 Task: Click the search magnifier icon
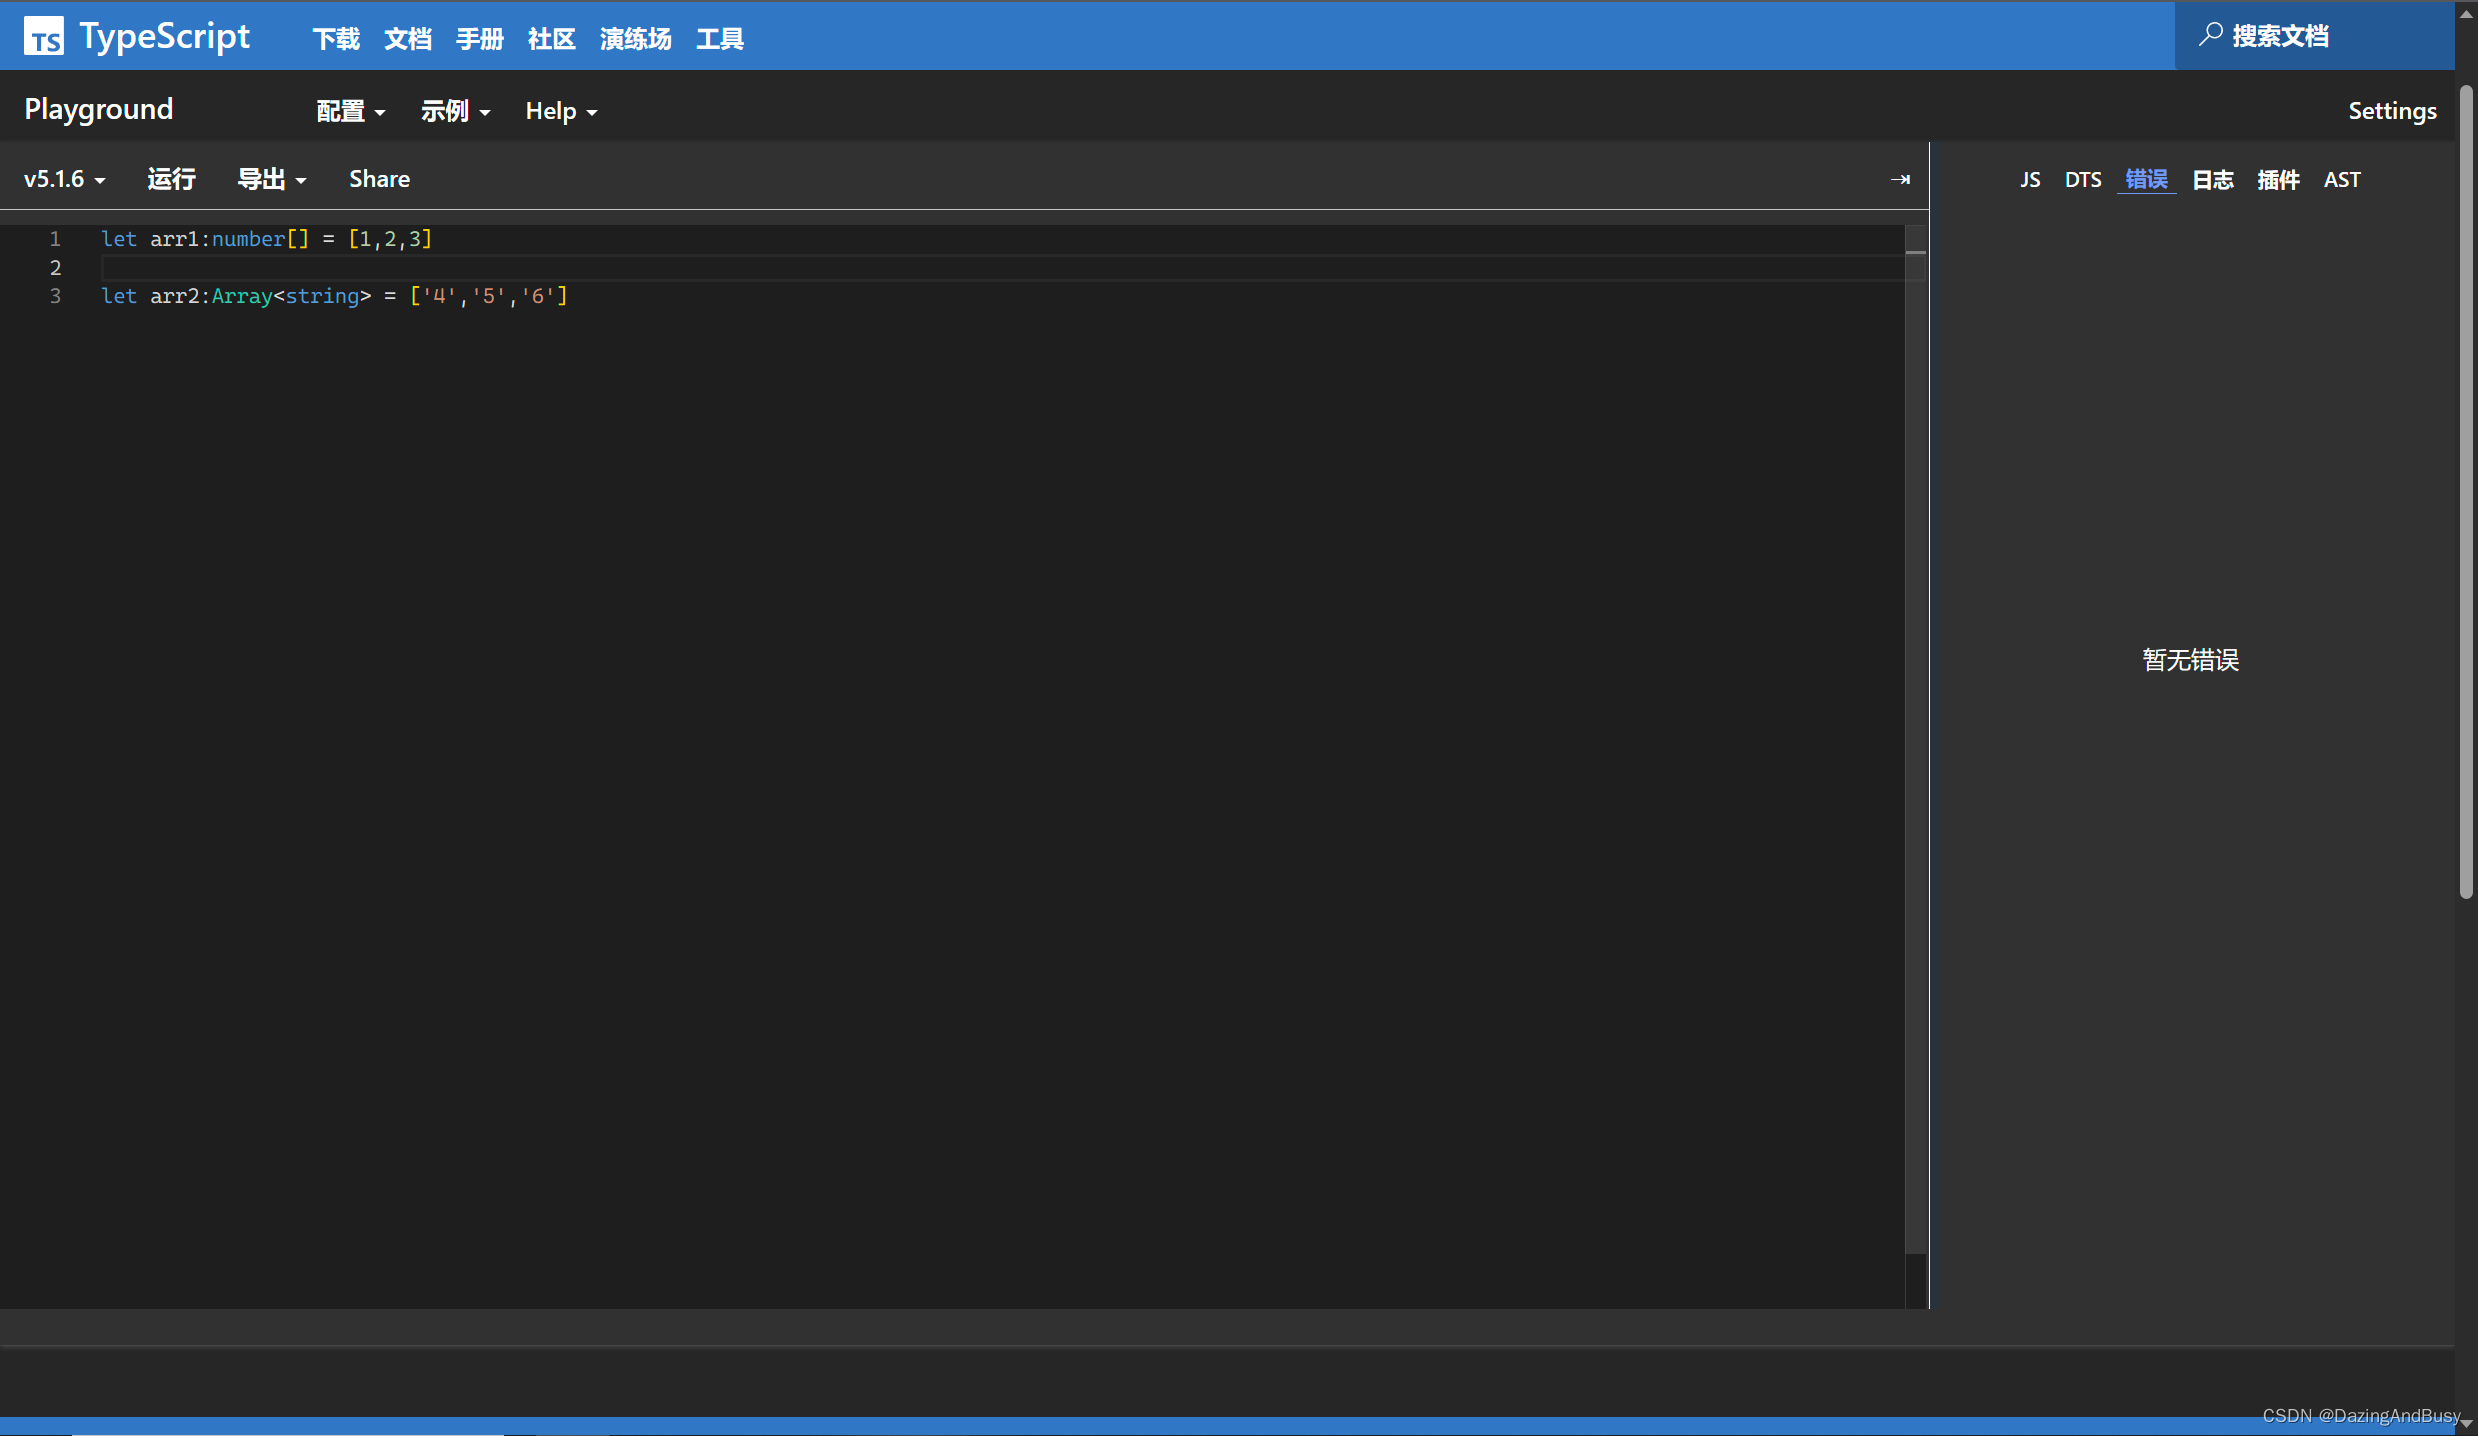tap(2210, 35)
